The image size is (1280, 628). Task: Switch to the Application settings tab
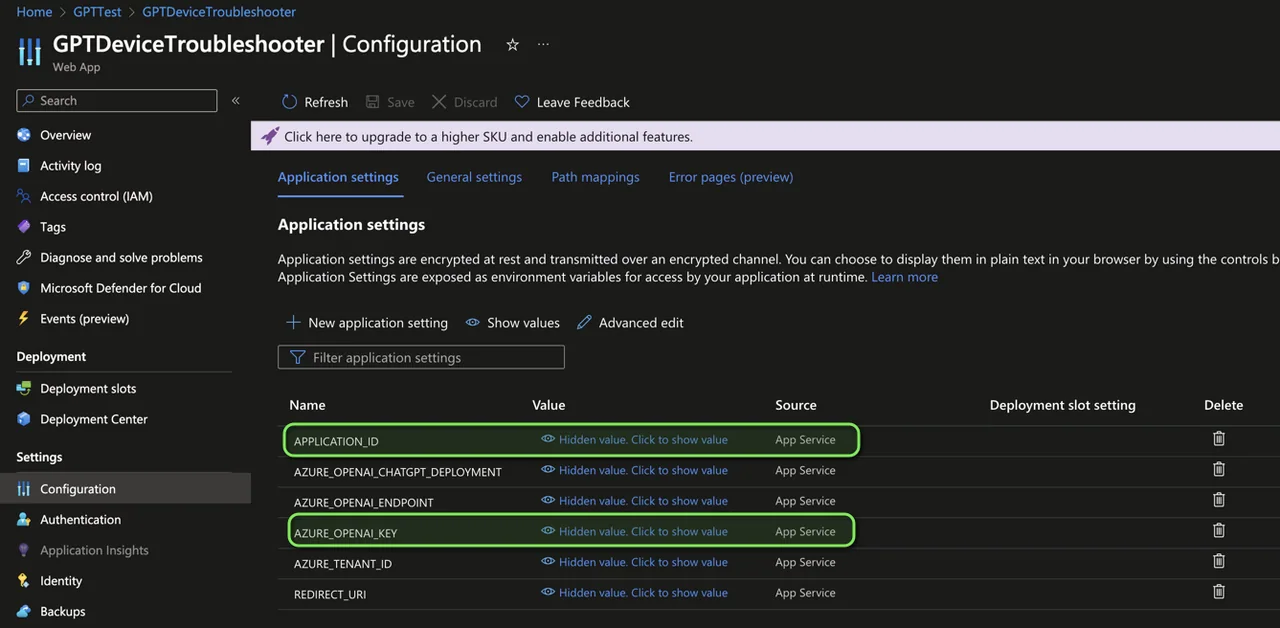coord(338,177)
